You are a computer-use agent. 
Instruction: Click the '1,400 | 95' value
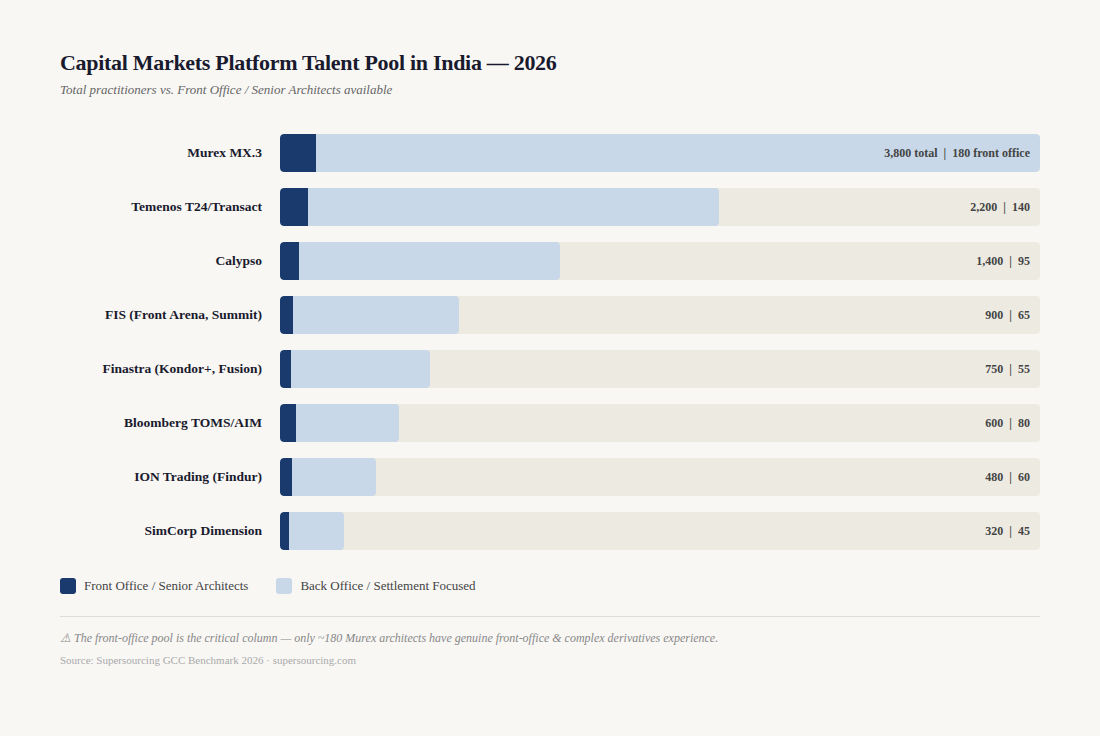[1003, 261]
